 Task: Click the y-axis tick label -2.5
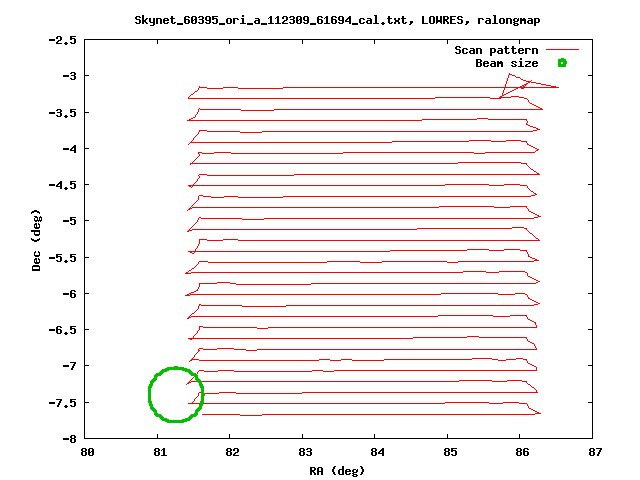pos(62,40)
